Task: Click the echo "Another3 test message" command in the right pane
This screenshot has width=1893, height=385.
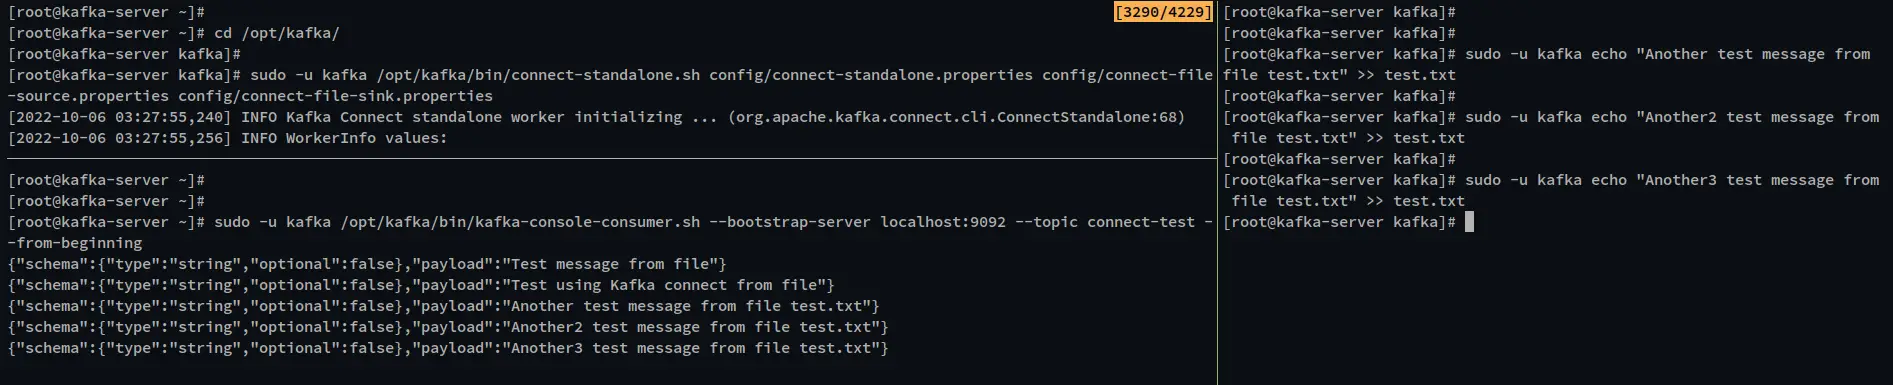Action: (1551, 190)
